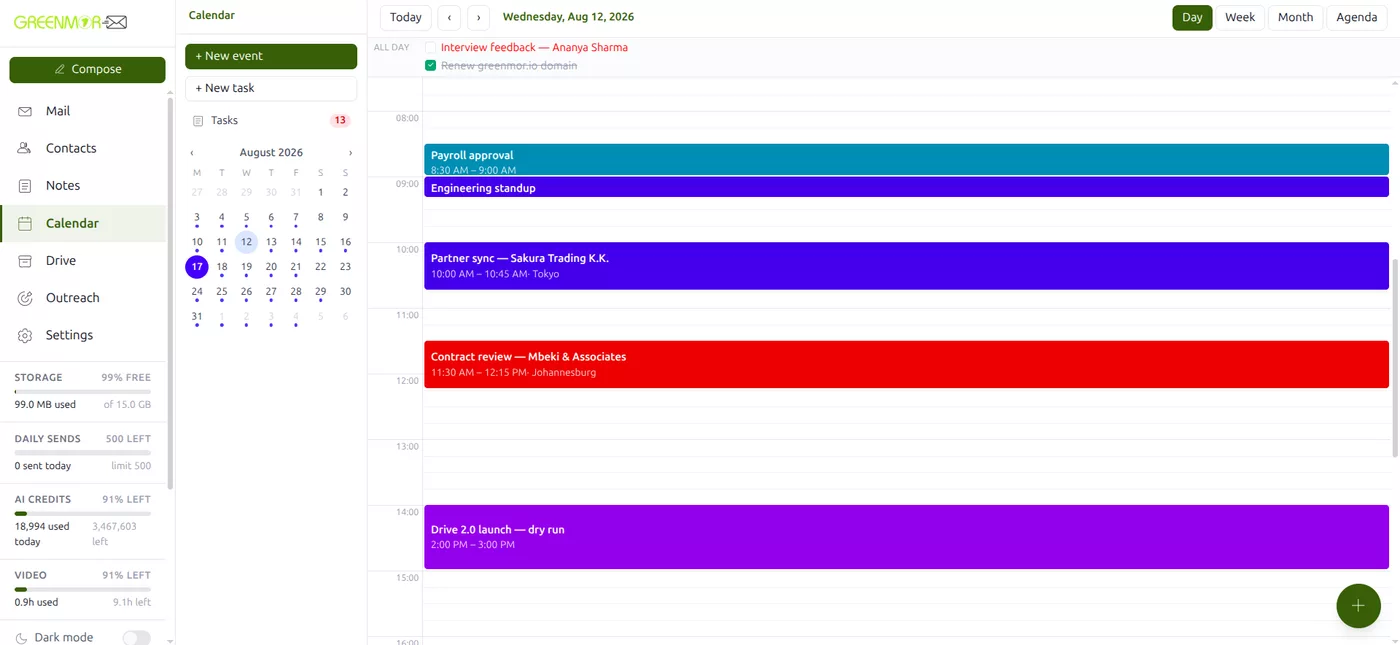Switch to Day view
The image size is (1400, 645).
pos(1192,17)
